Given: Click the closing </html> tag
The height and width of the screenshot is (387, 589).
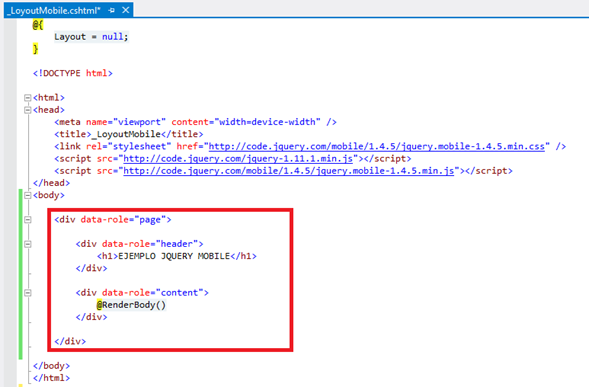Looking at the screenshot, I should [51, 378].
